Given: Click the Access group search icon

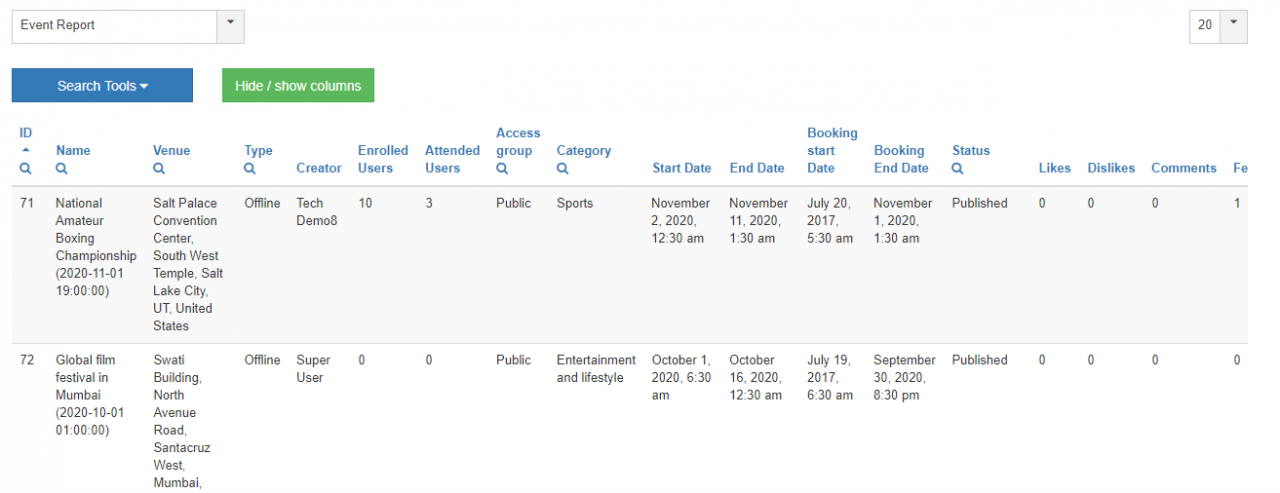Looking at the screenshot, I should (x=502, y=169).
